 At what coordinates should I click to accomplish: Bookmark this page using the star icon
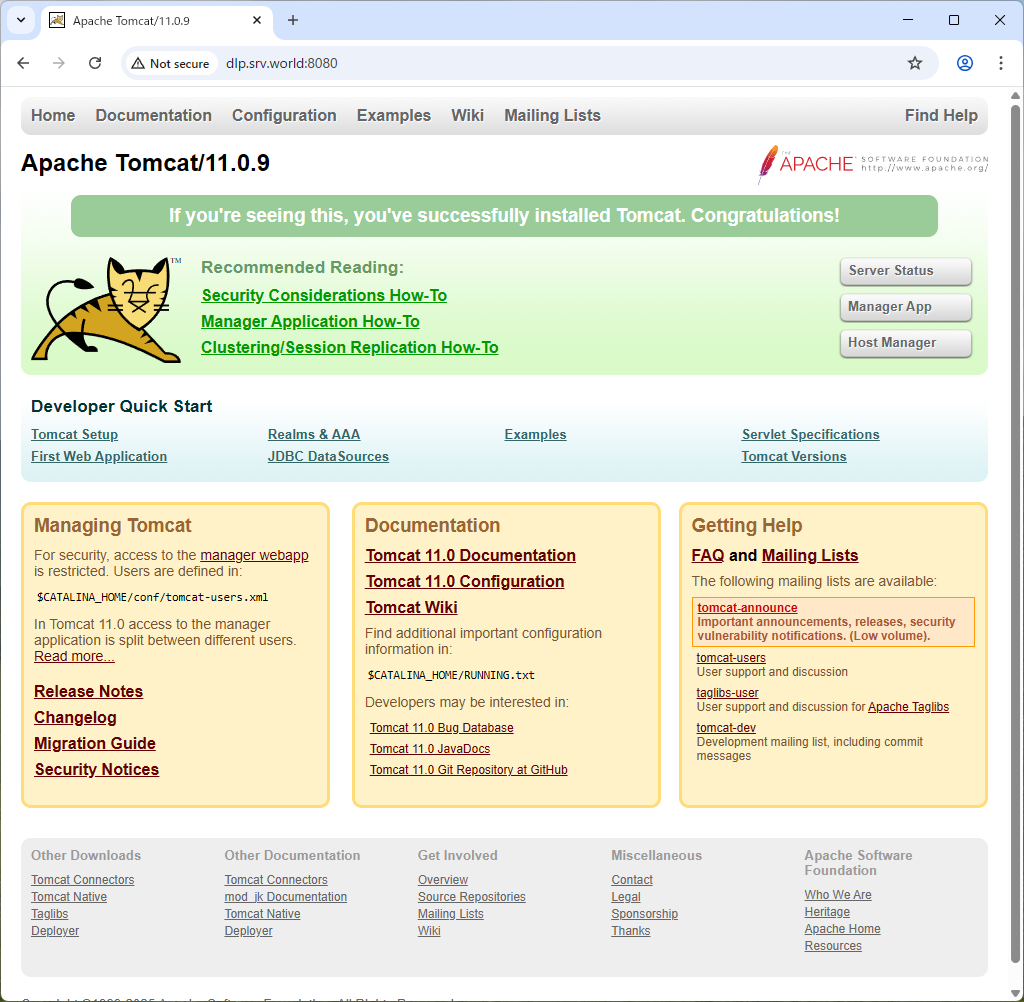914,62
